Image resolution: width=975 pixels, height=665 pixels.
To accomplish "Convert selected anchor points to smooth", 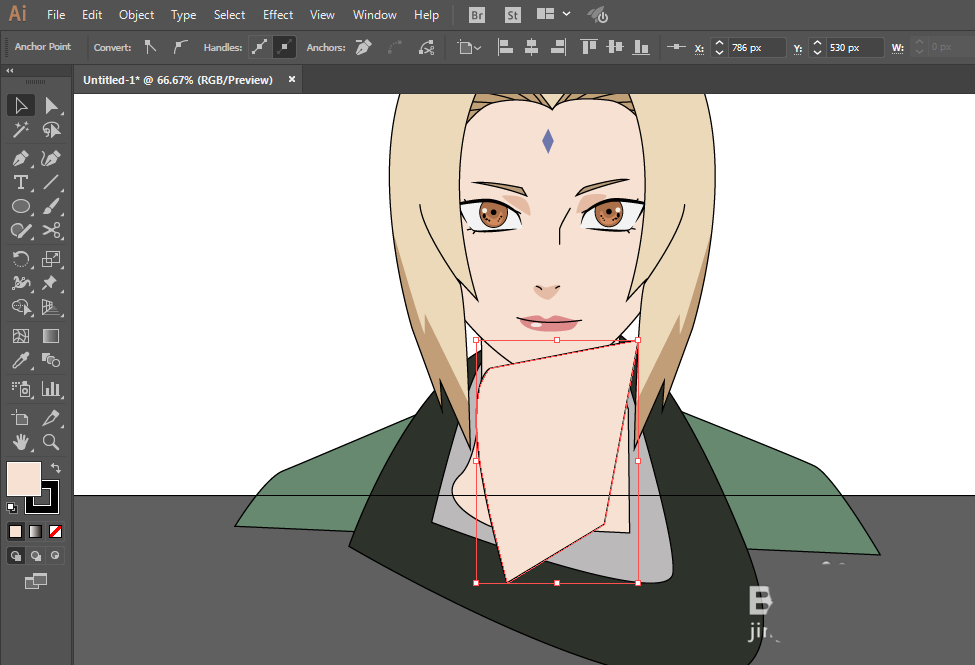I will tap(180, 47).
